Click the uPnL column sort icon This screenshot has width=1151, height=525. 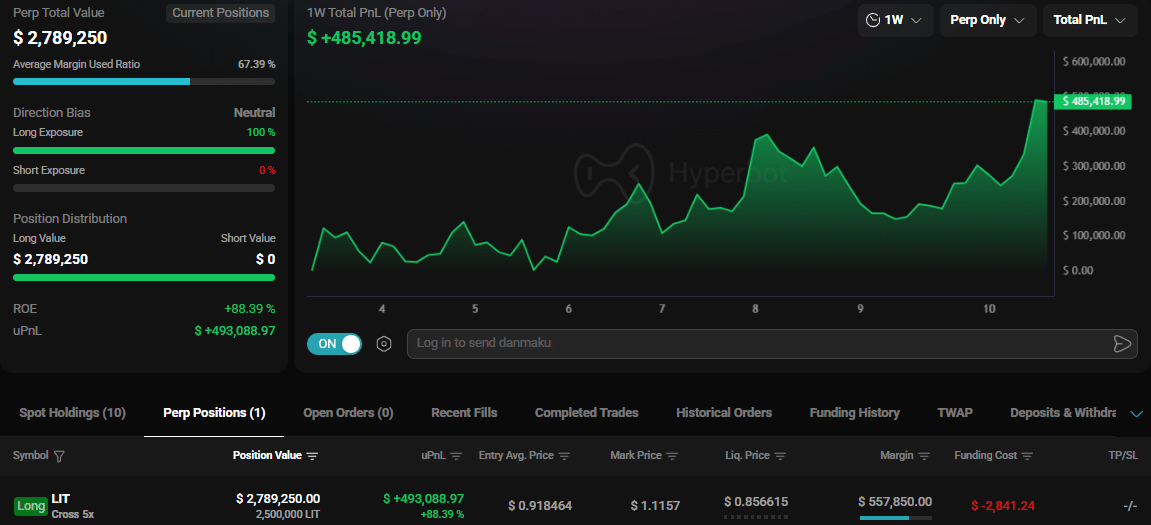[456, 456]
